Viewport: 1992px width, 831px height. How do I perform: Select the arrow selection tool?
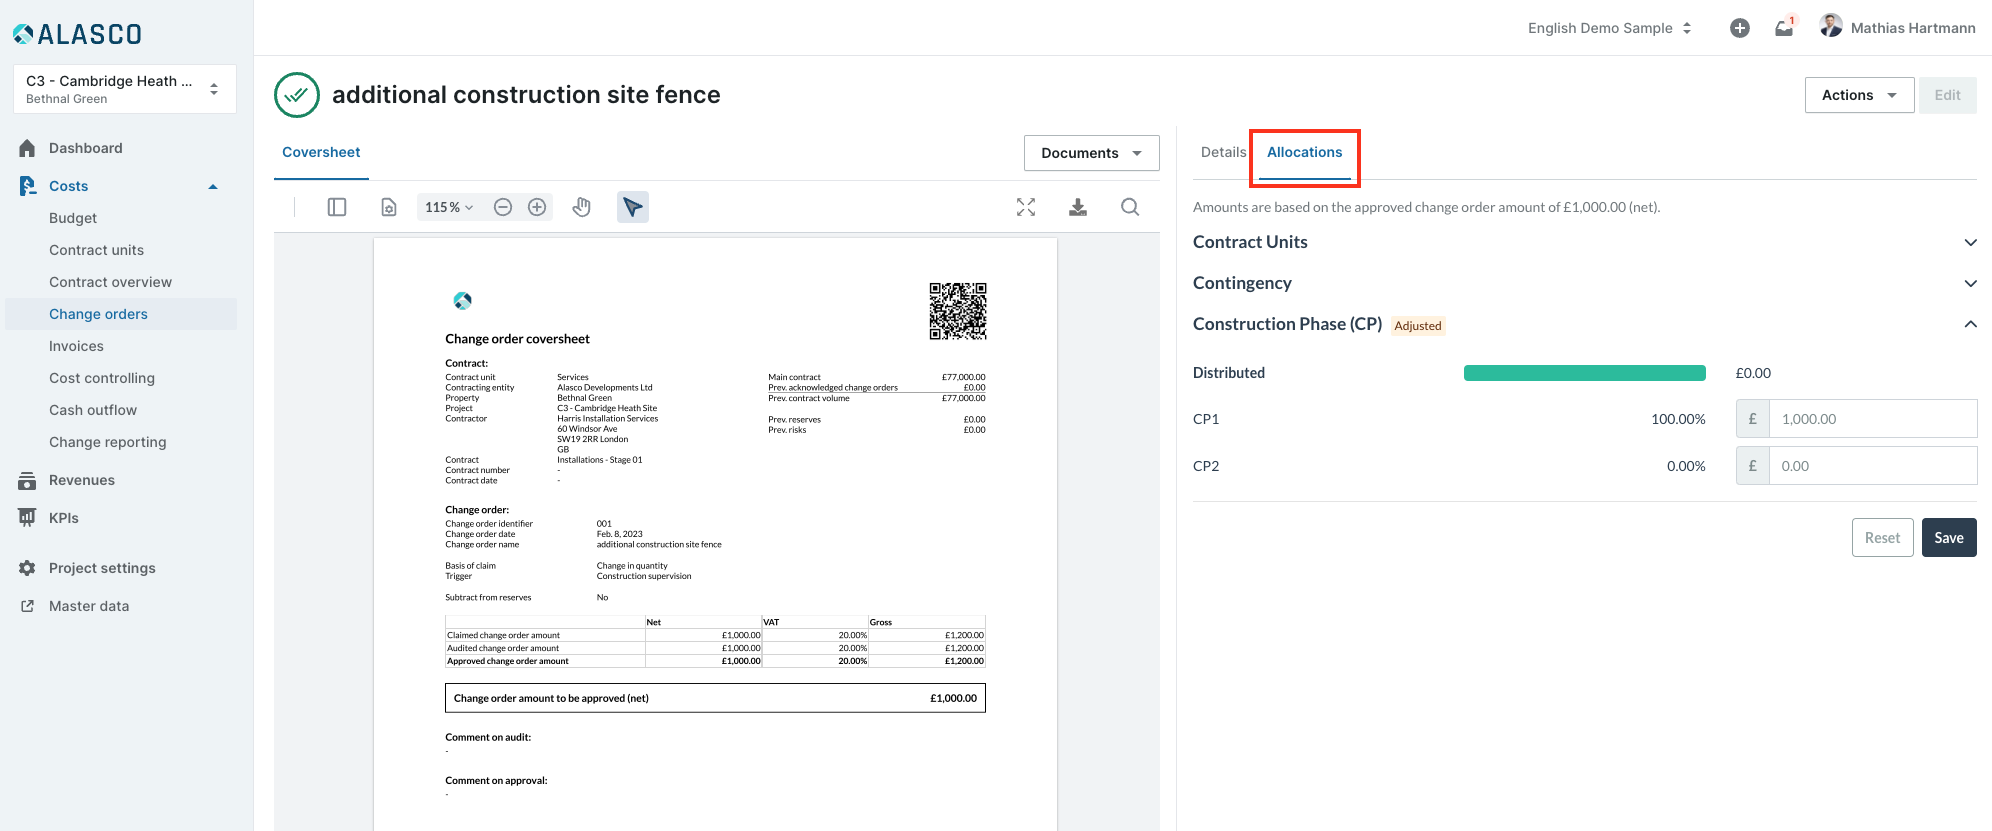click(x=632, y=207)
